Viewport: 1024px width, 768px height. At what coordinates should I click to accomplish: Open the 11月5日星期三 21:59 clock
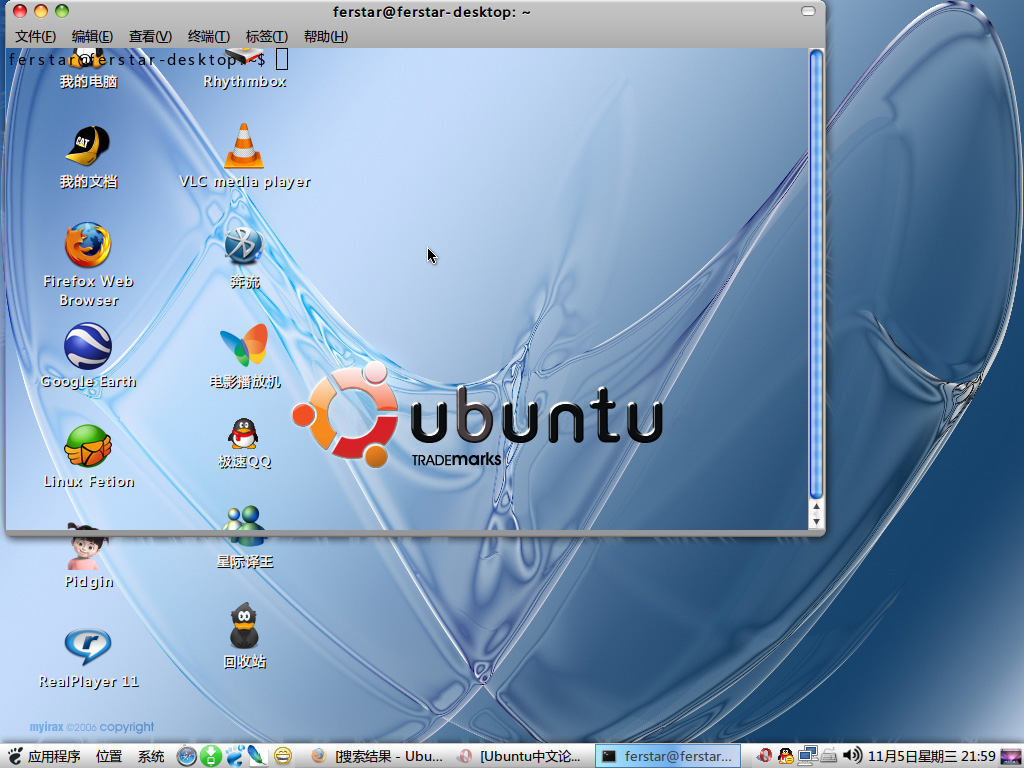(932, 756)
